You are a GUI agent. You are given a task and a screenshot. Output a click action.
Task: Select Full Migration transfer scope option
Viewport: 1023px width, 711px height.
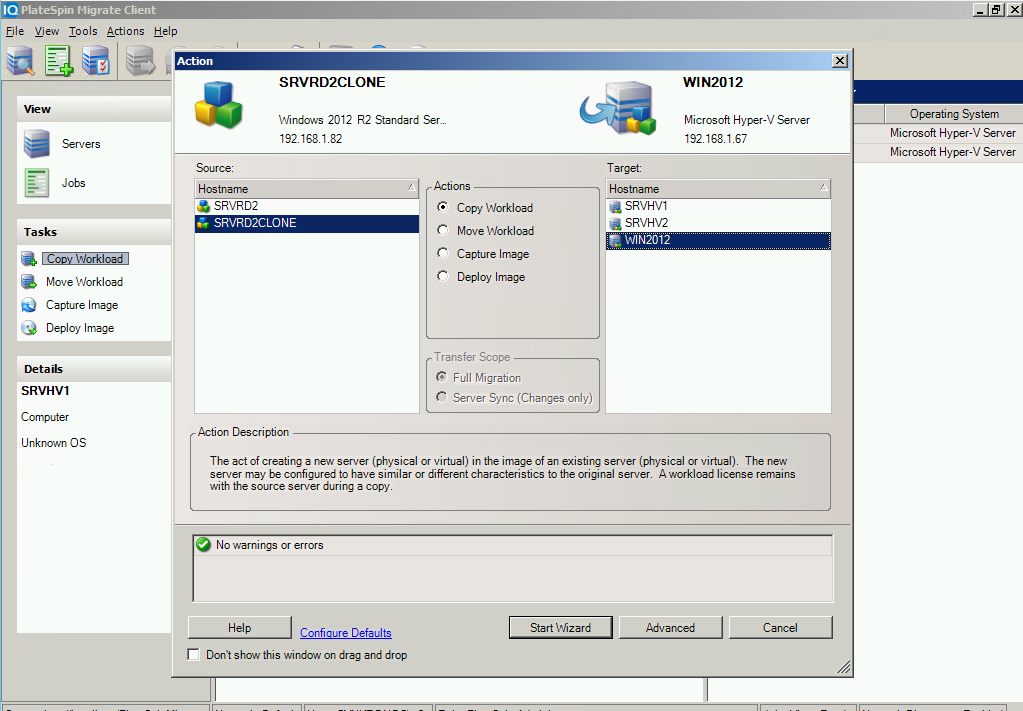pos(442,377)
